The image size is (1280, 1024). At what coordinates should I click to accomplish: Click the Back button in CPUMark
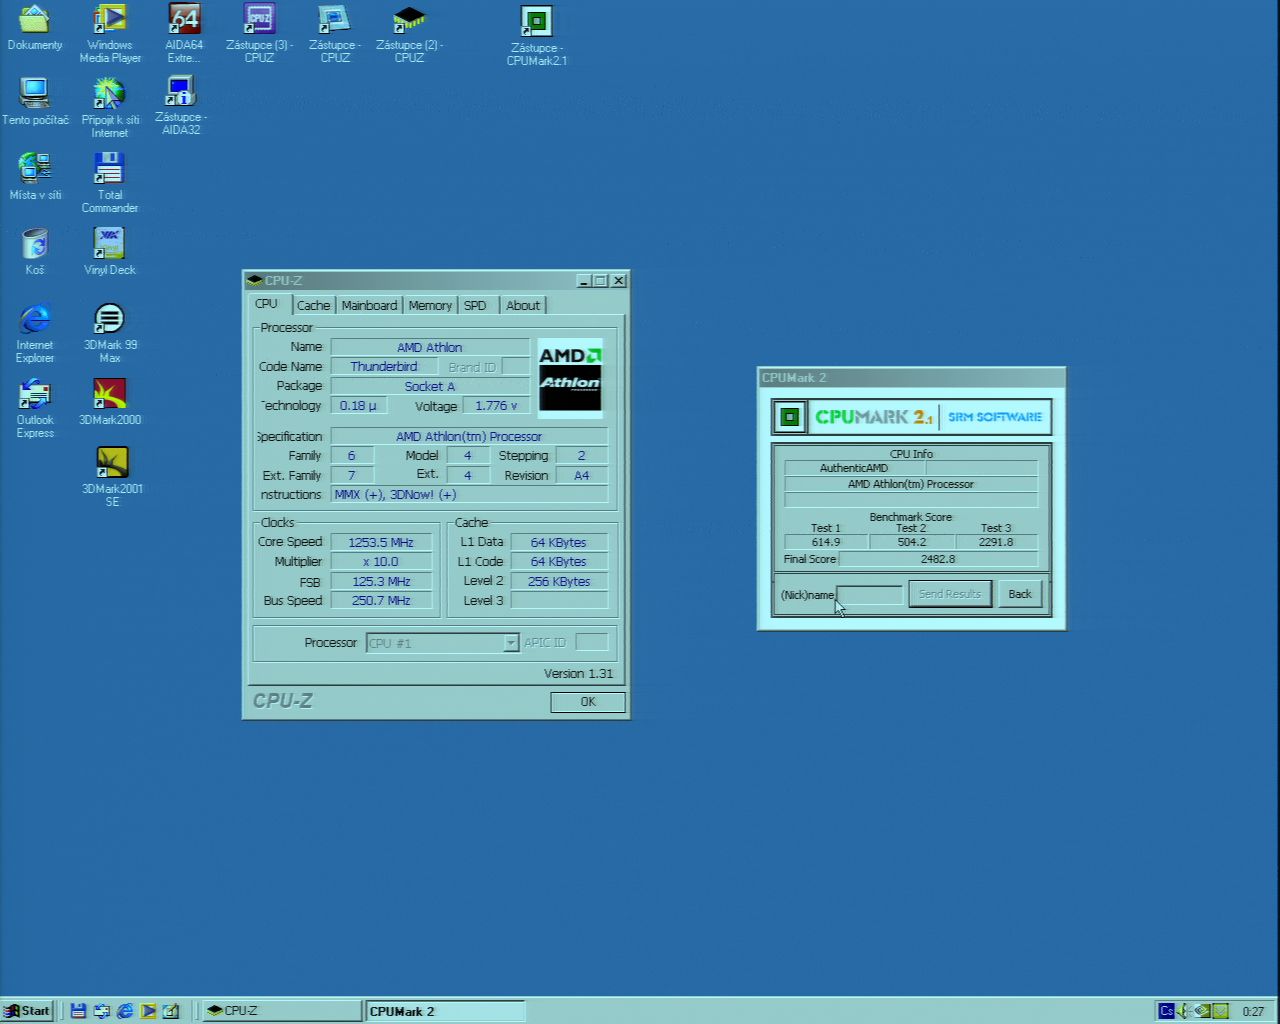[x=1019, y=594]
